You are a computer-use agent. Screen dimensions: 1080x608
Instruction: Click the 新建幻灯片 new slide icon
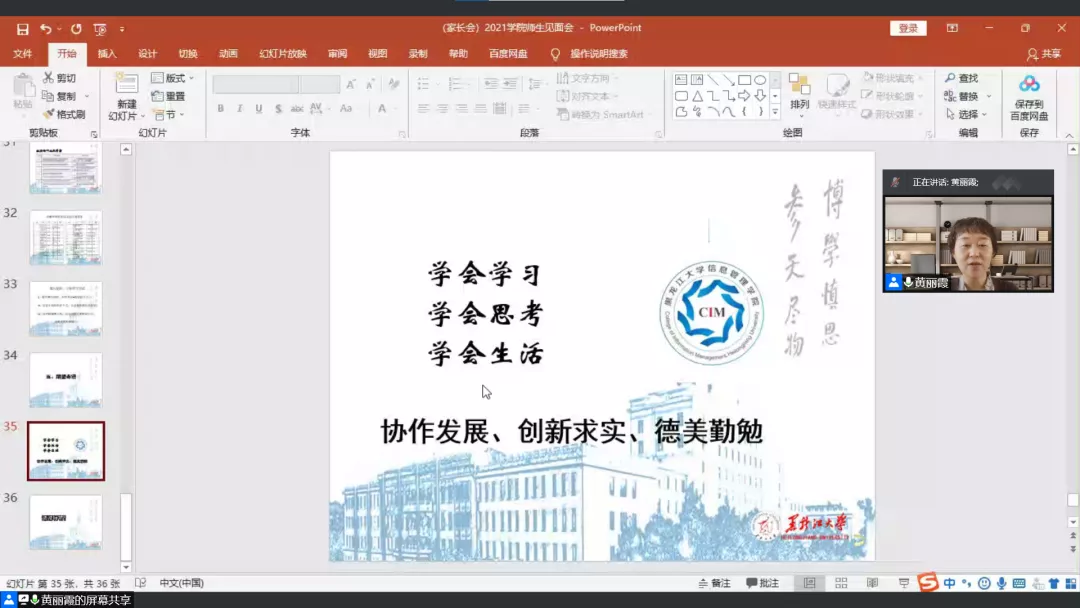[x=126, y=84]
